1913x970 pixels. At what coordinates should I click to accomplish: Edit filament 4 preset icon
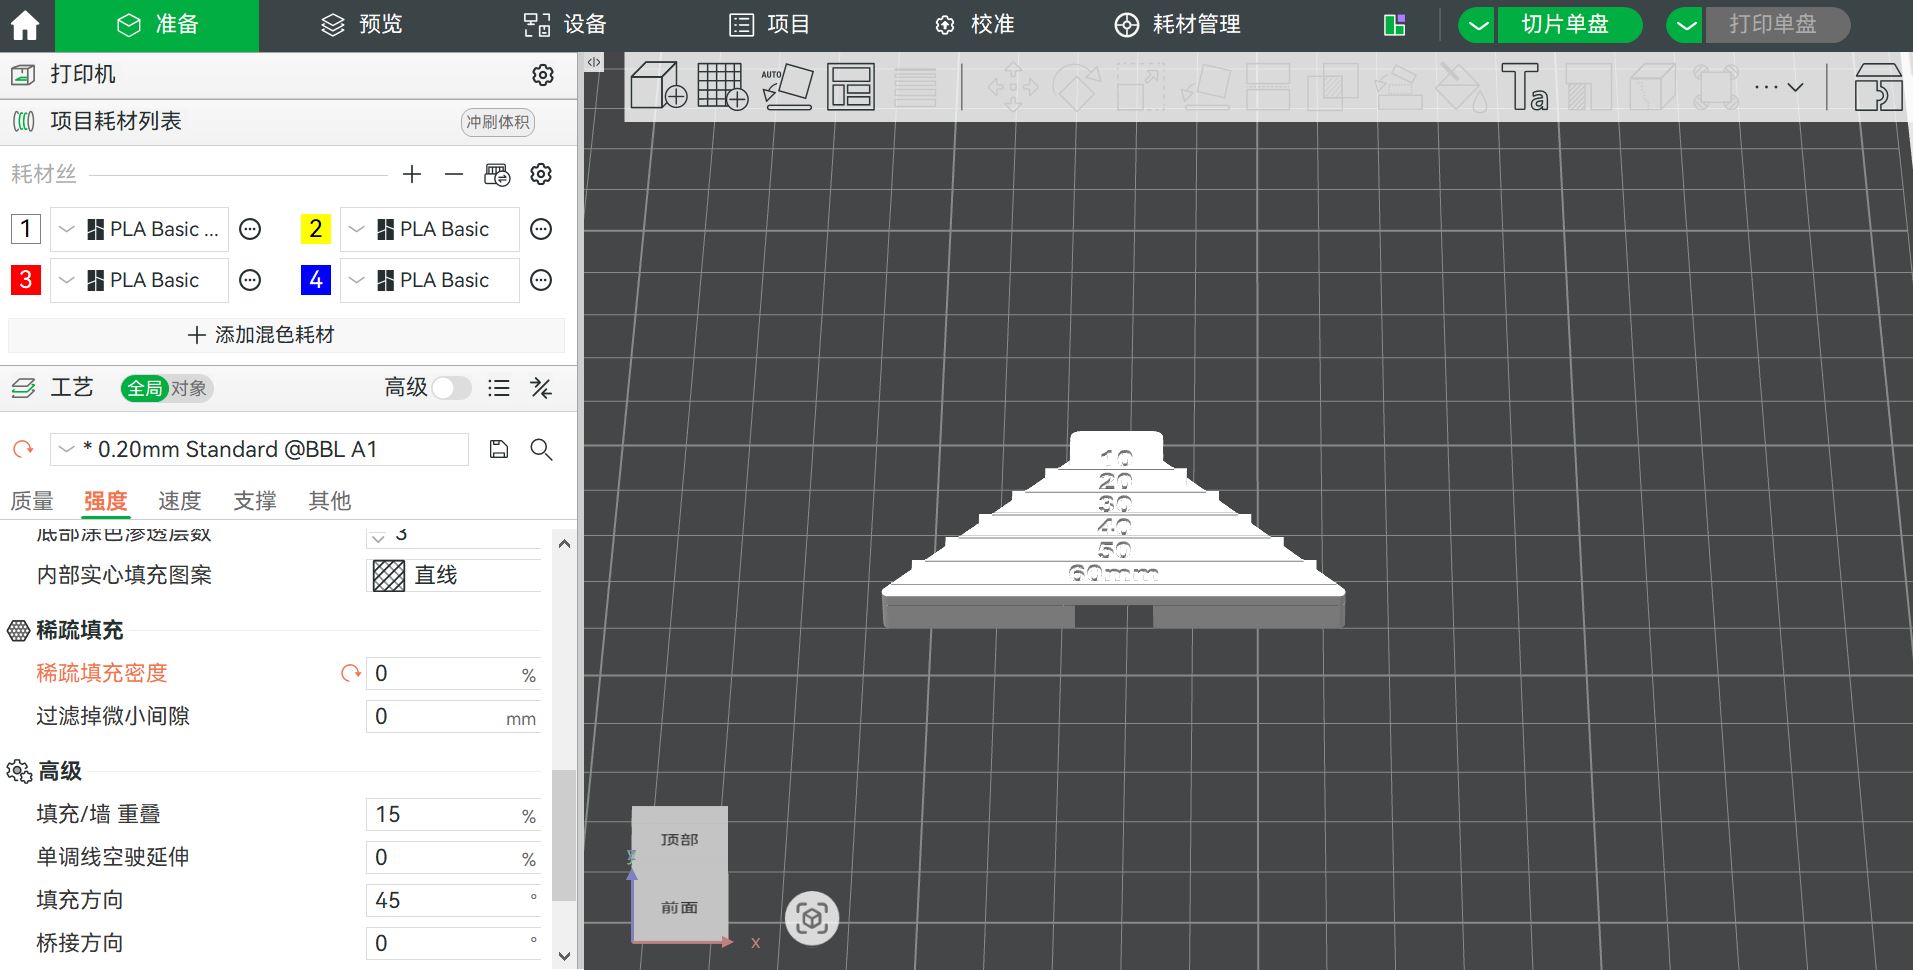(x=541, y=280)
